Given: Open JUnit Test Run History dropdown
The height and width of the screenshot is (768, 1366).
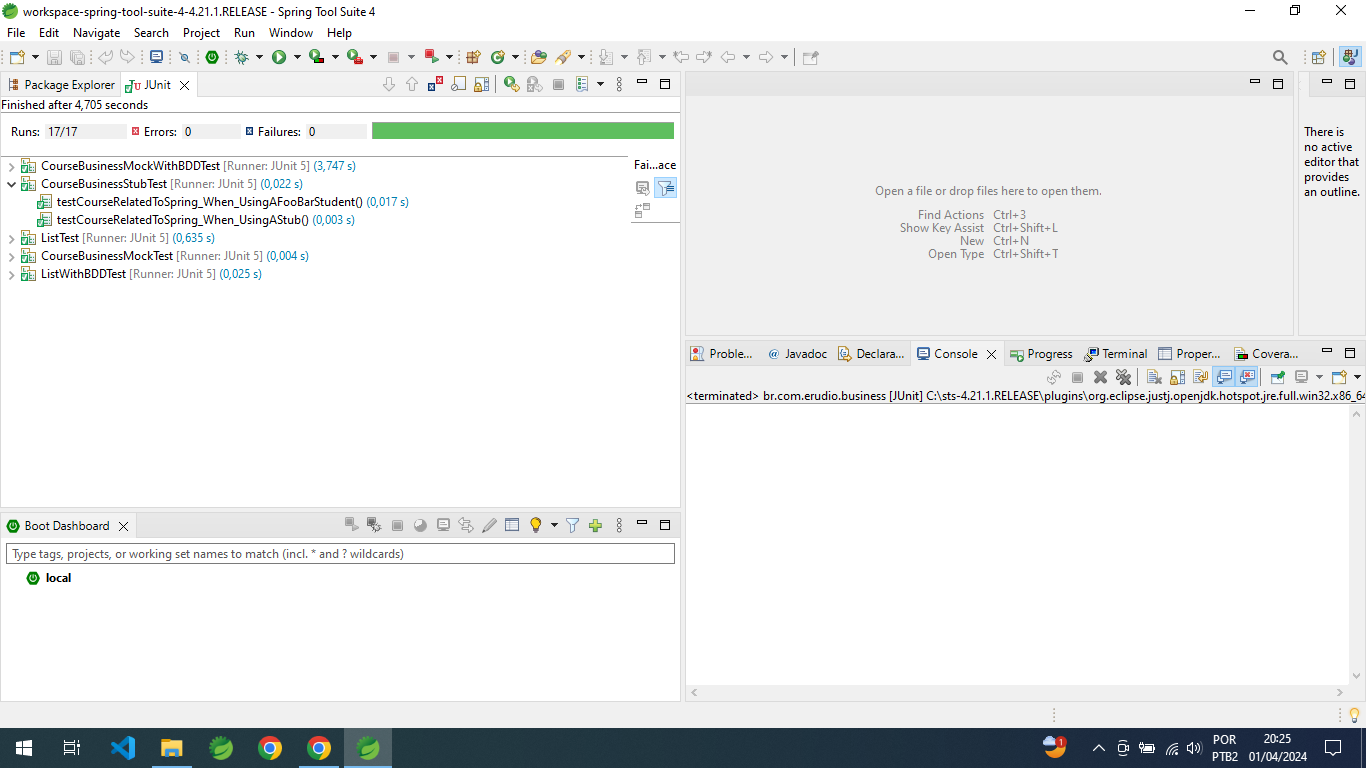Looking at the screenshot, I should tap(600, 85).
